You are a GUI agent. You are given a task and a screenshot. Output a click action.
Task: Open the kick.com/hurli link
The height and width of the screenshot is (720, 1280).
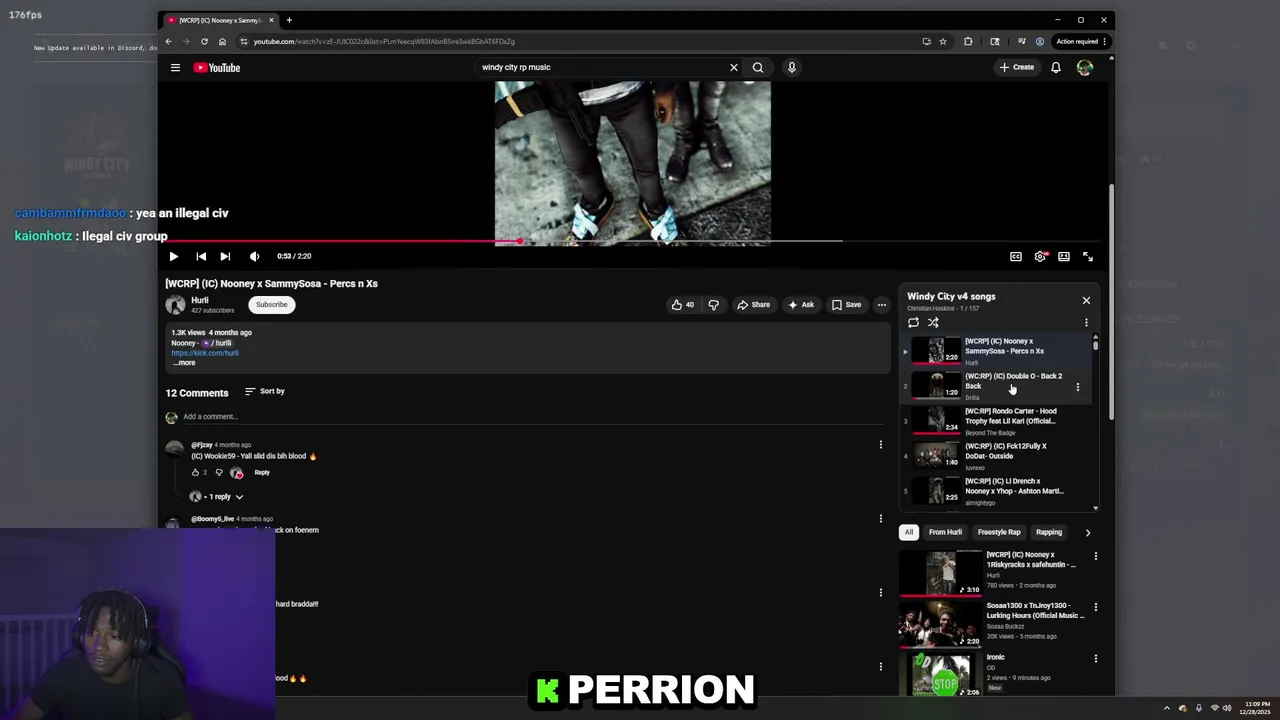pyautogui.click(x=205, y=353)
